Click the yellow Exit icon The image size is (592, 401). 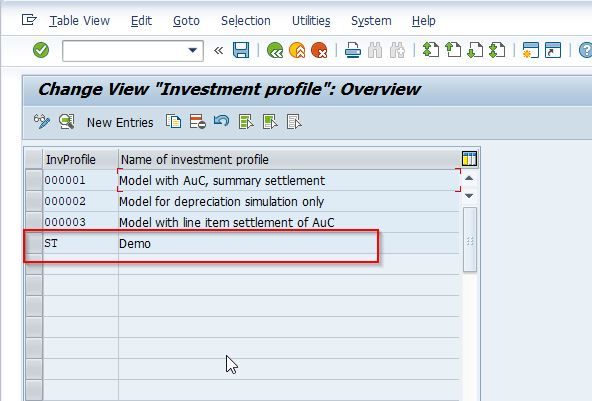point(297,50)
